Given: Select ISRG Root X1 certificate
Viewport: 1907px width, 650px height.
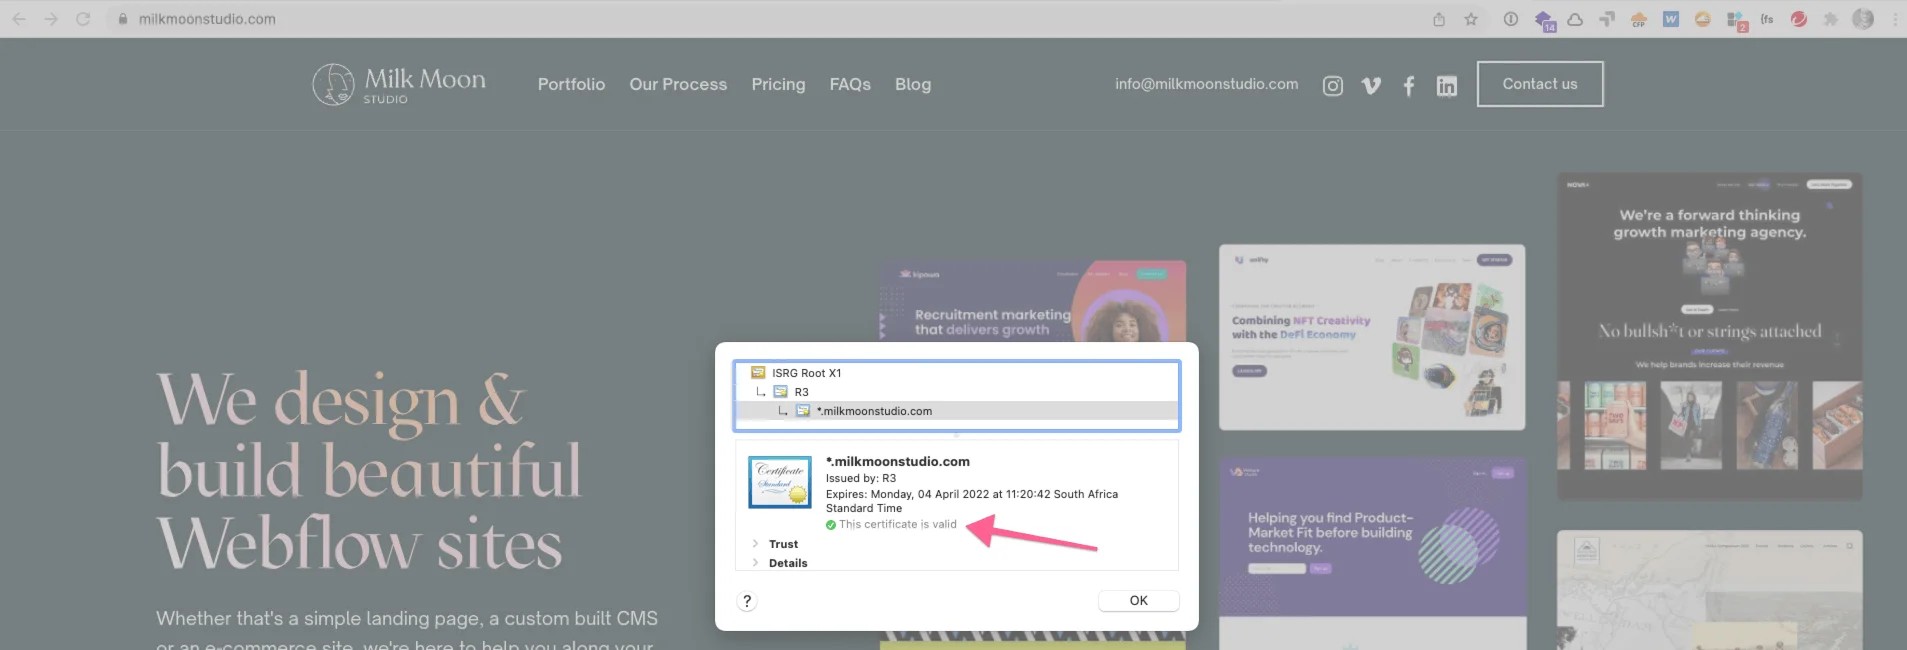Looking at the screenshot, I should pos(805,373).
